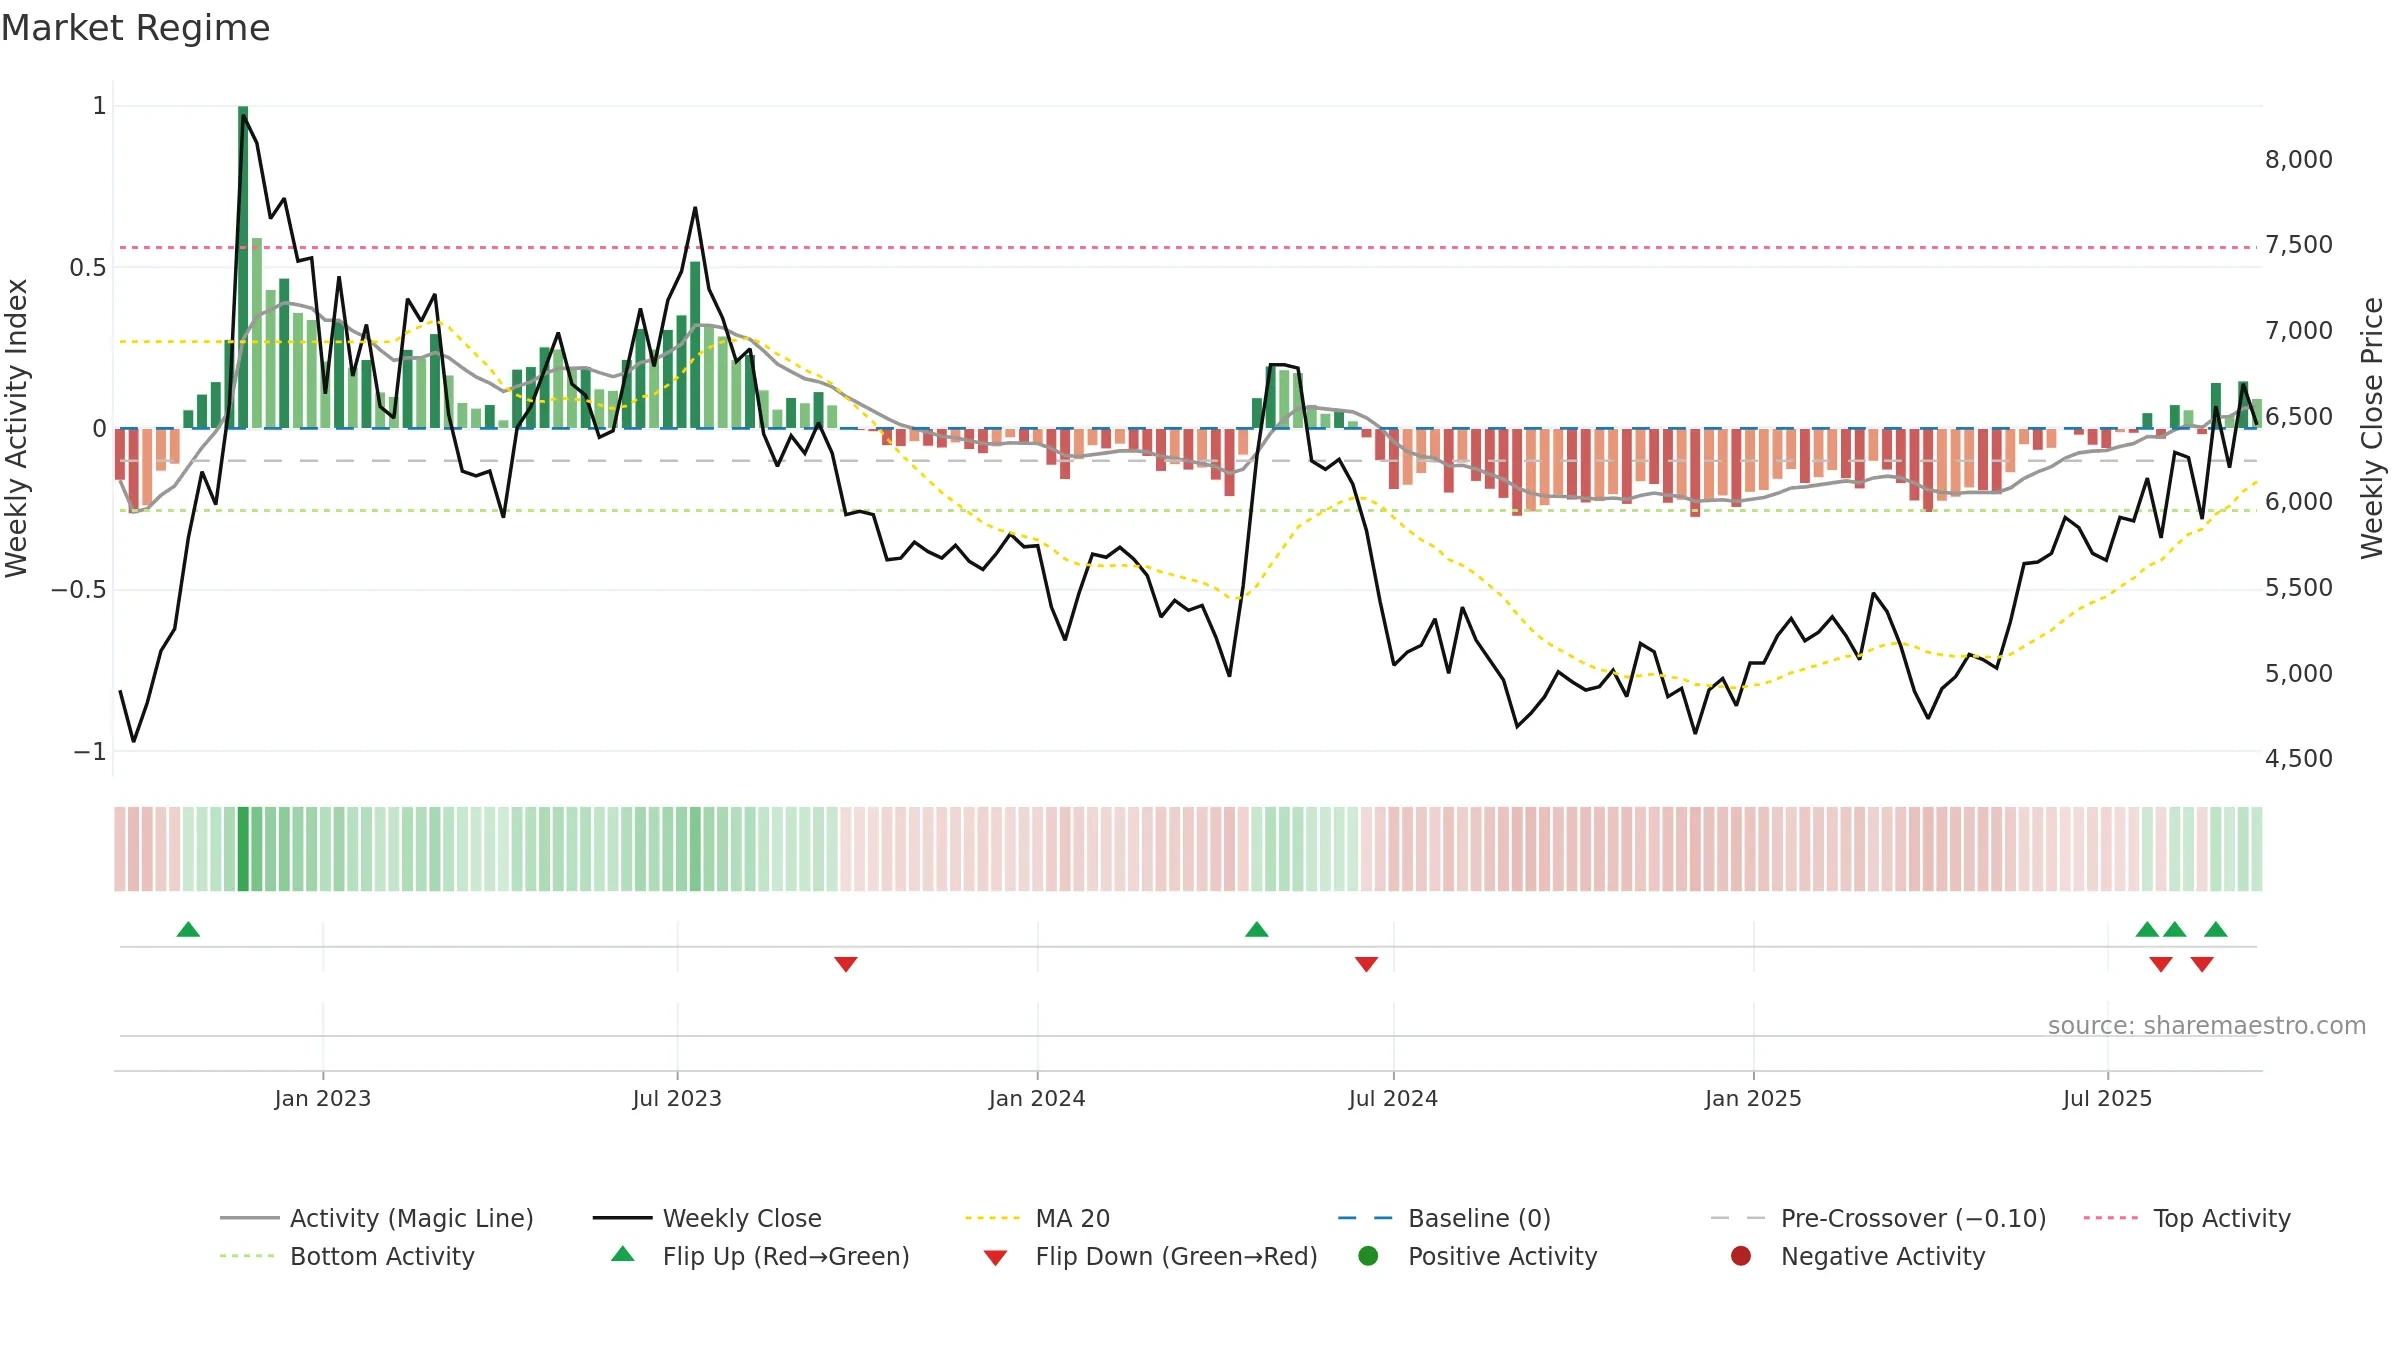Click the tallest green activity bar at 1

(x=243, y=267)
